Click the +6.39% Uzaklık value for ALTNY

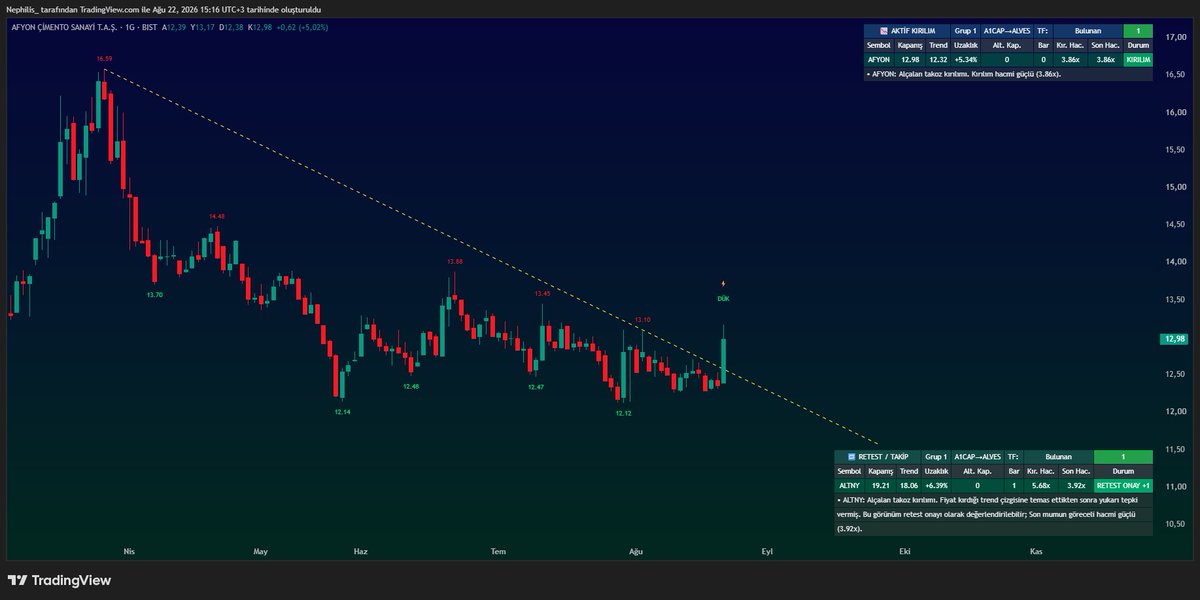click(936, 485)
